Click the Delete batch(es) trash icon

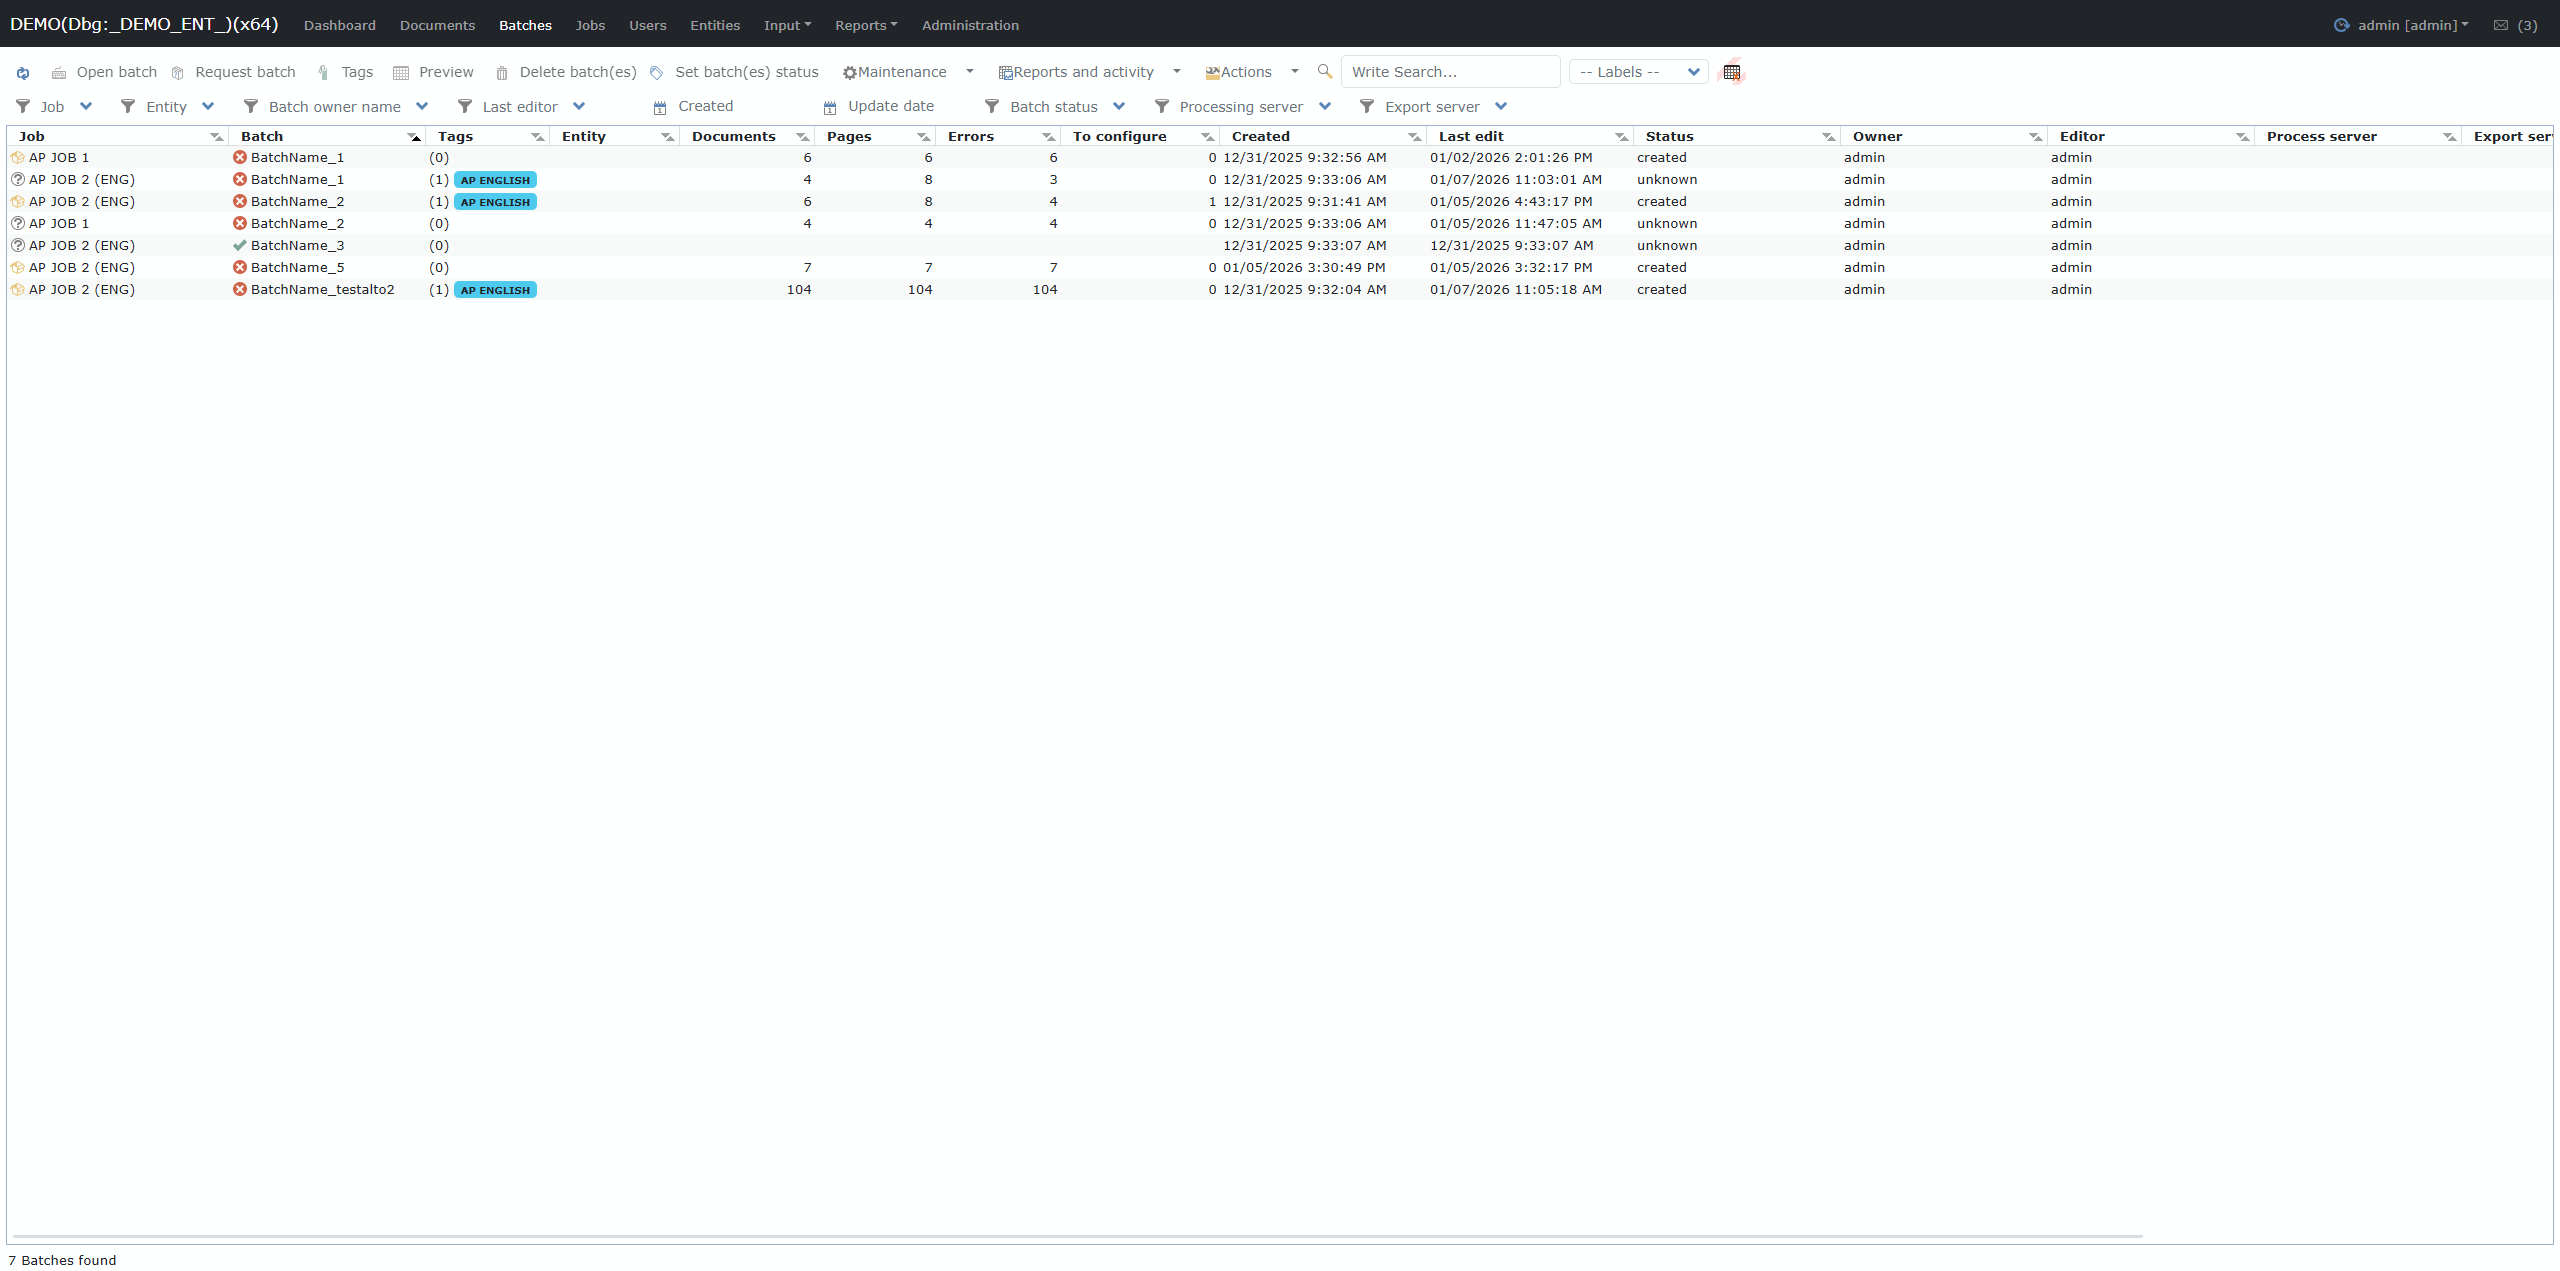click(x=502, y=73)
